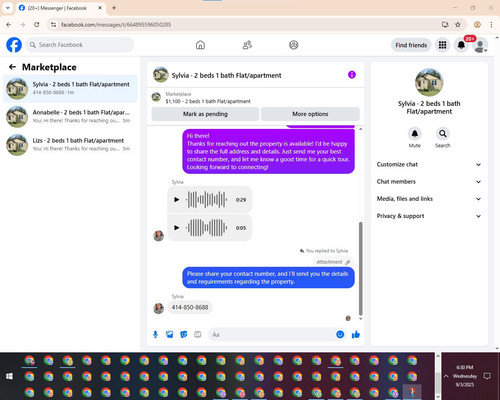Click the chat scrollbar thumb
The width and height of the screenshot is (500, 400).
pyautogui.click(x=360, y=268)
